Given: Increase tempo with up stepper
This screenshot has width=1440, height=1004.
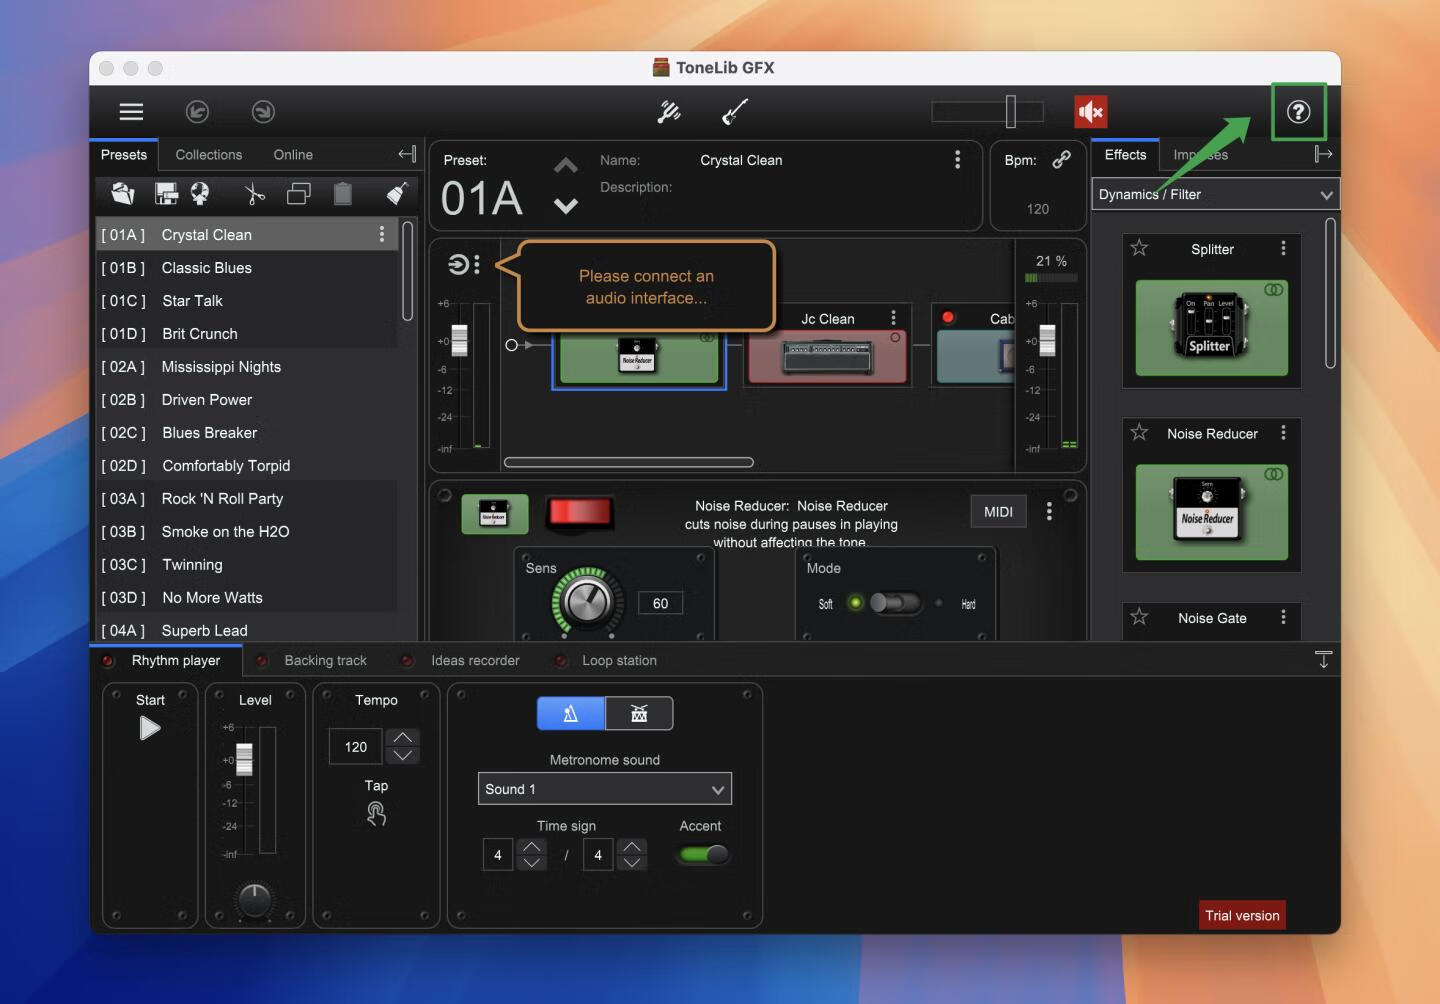Looking at the screenshot, I should (403, 737).
